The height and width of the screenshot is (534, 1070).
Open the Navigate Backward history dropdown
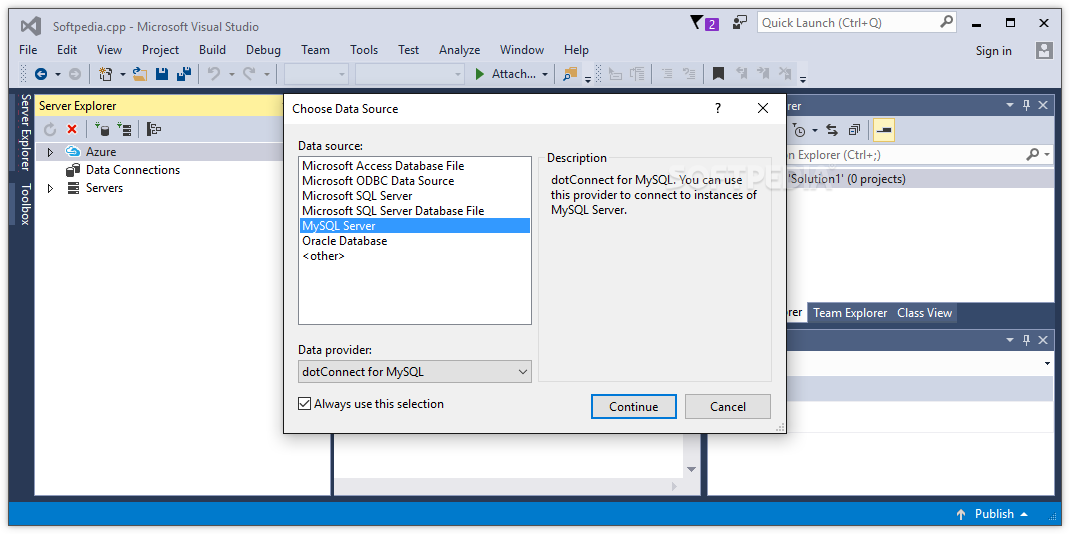click(58, 74)
